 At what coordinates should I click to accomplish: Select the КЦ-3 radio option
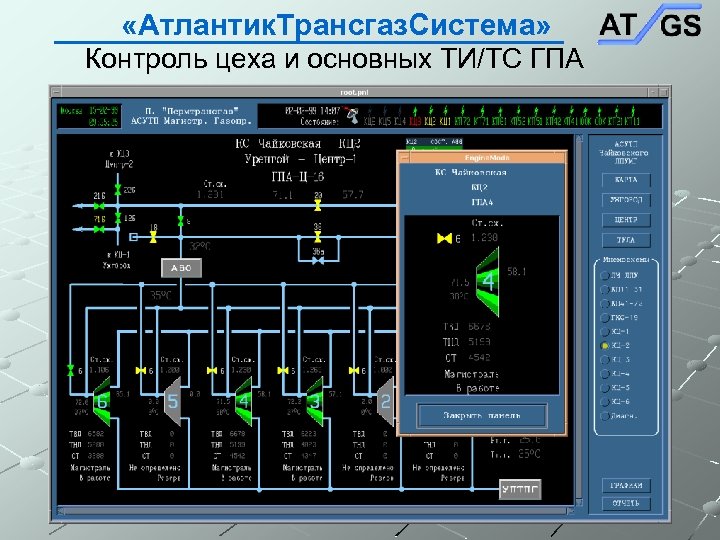pos(605,360)
